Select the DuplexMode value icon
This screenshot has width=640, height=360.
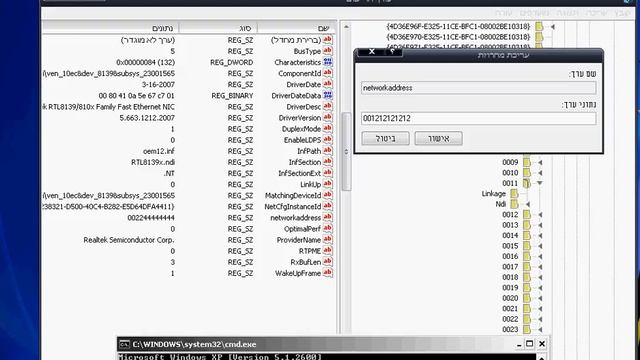[327, 129]
